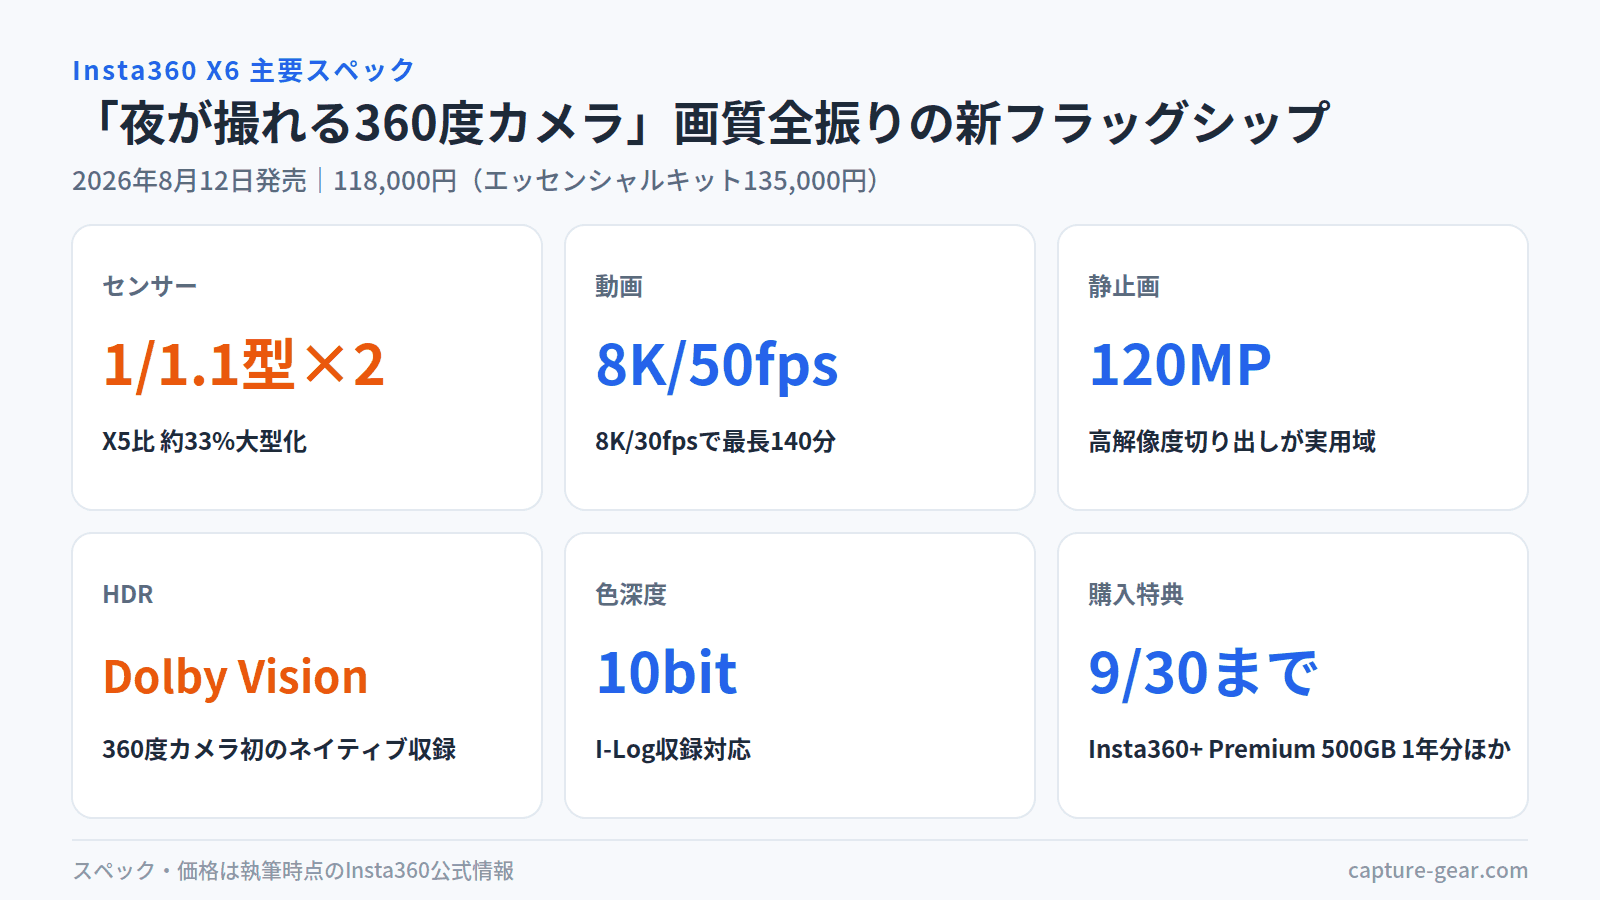Click the footer note 'スペック・価格は執筆時点のInsta360公式情報'
Image resolution: width=1600 pixels, height=900 pixels.
pyautogui.click(x=293, y=870)
